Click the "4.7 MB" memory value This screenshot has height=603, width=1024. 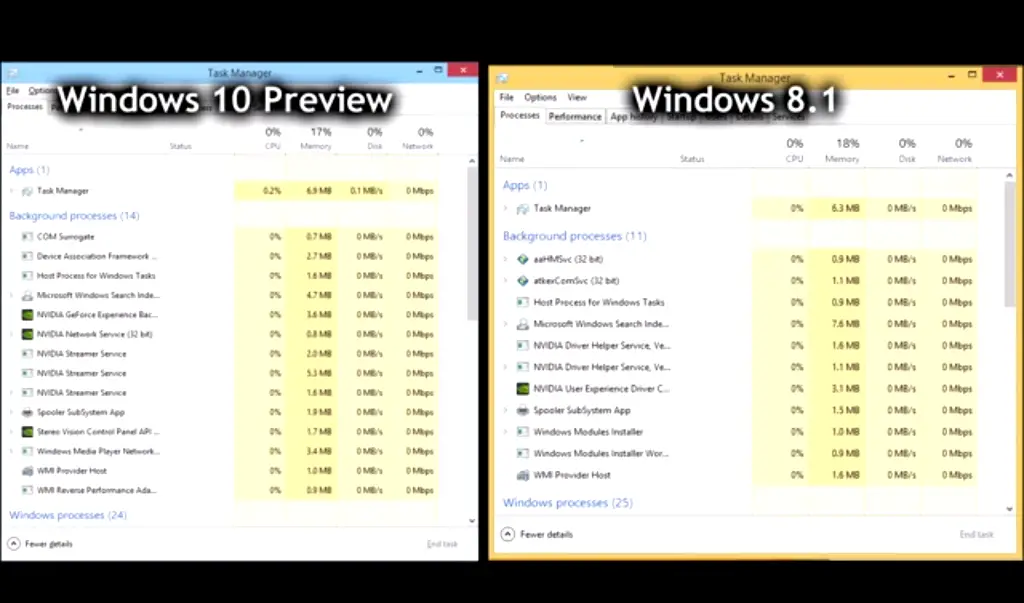[x=319, y=295]
